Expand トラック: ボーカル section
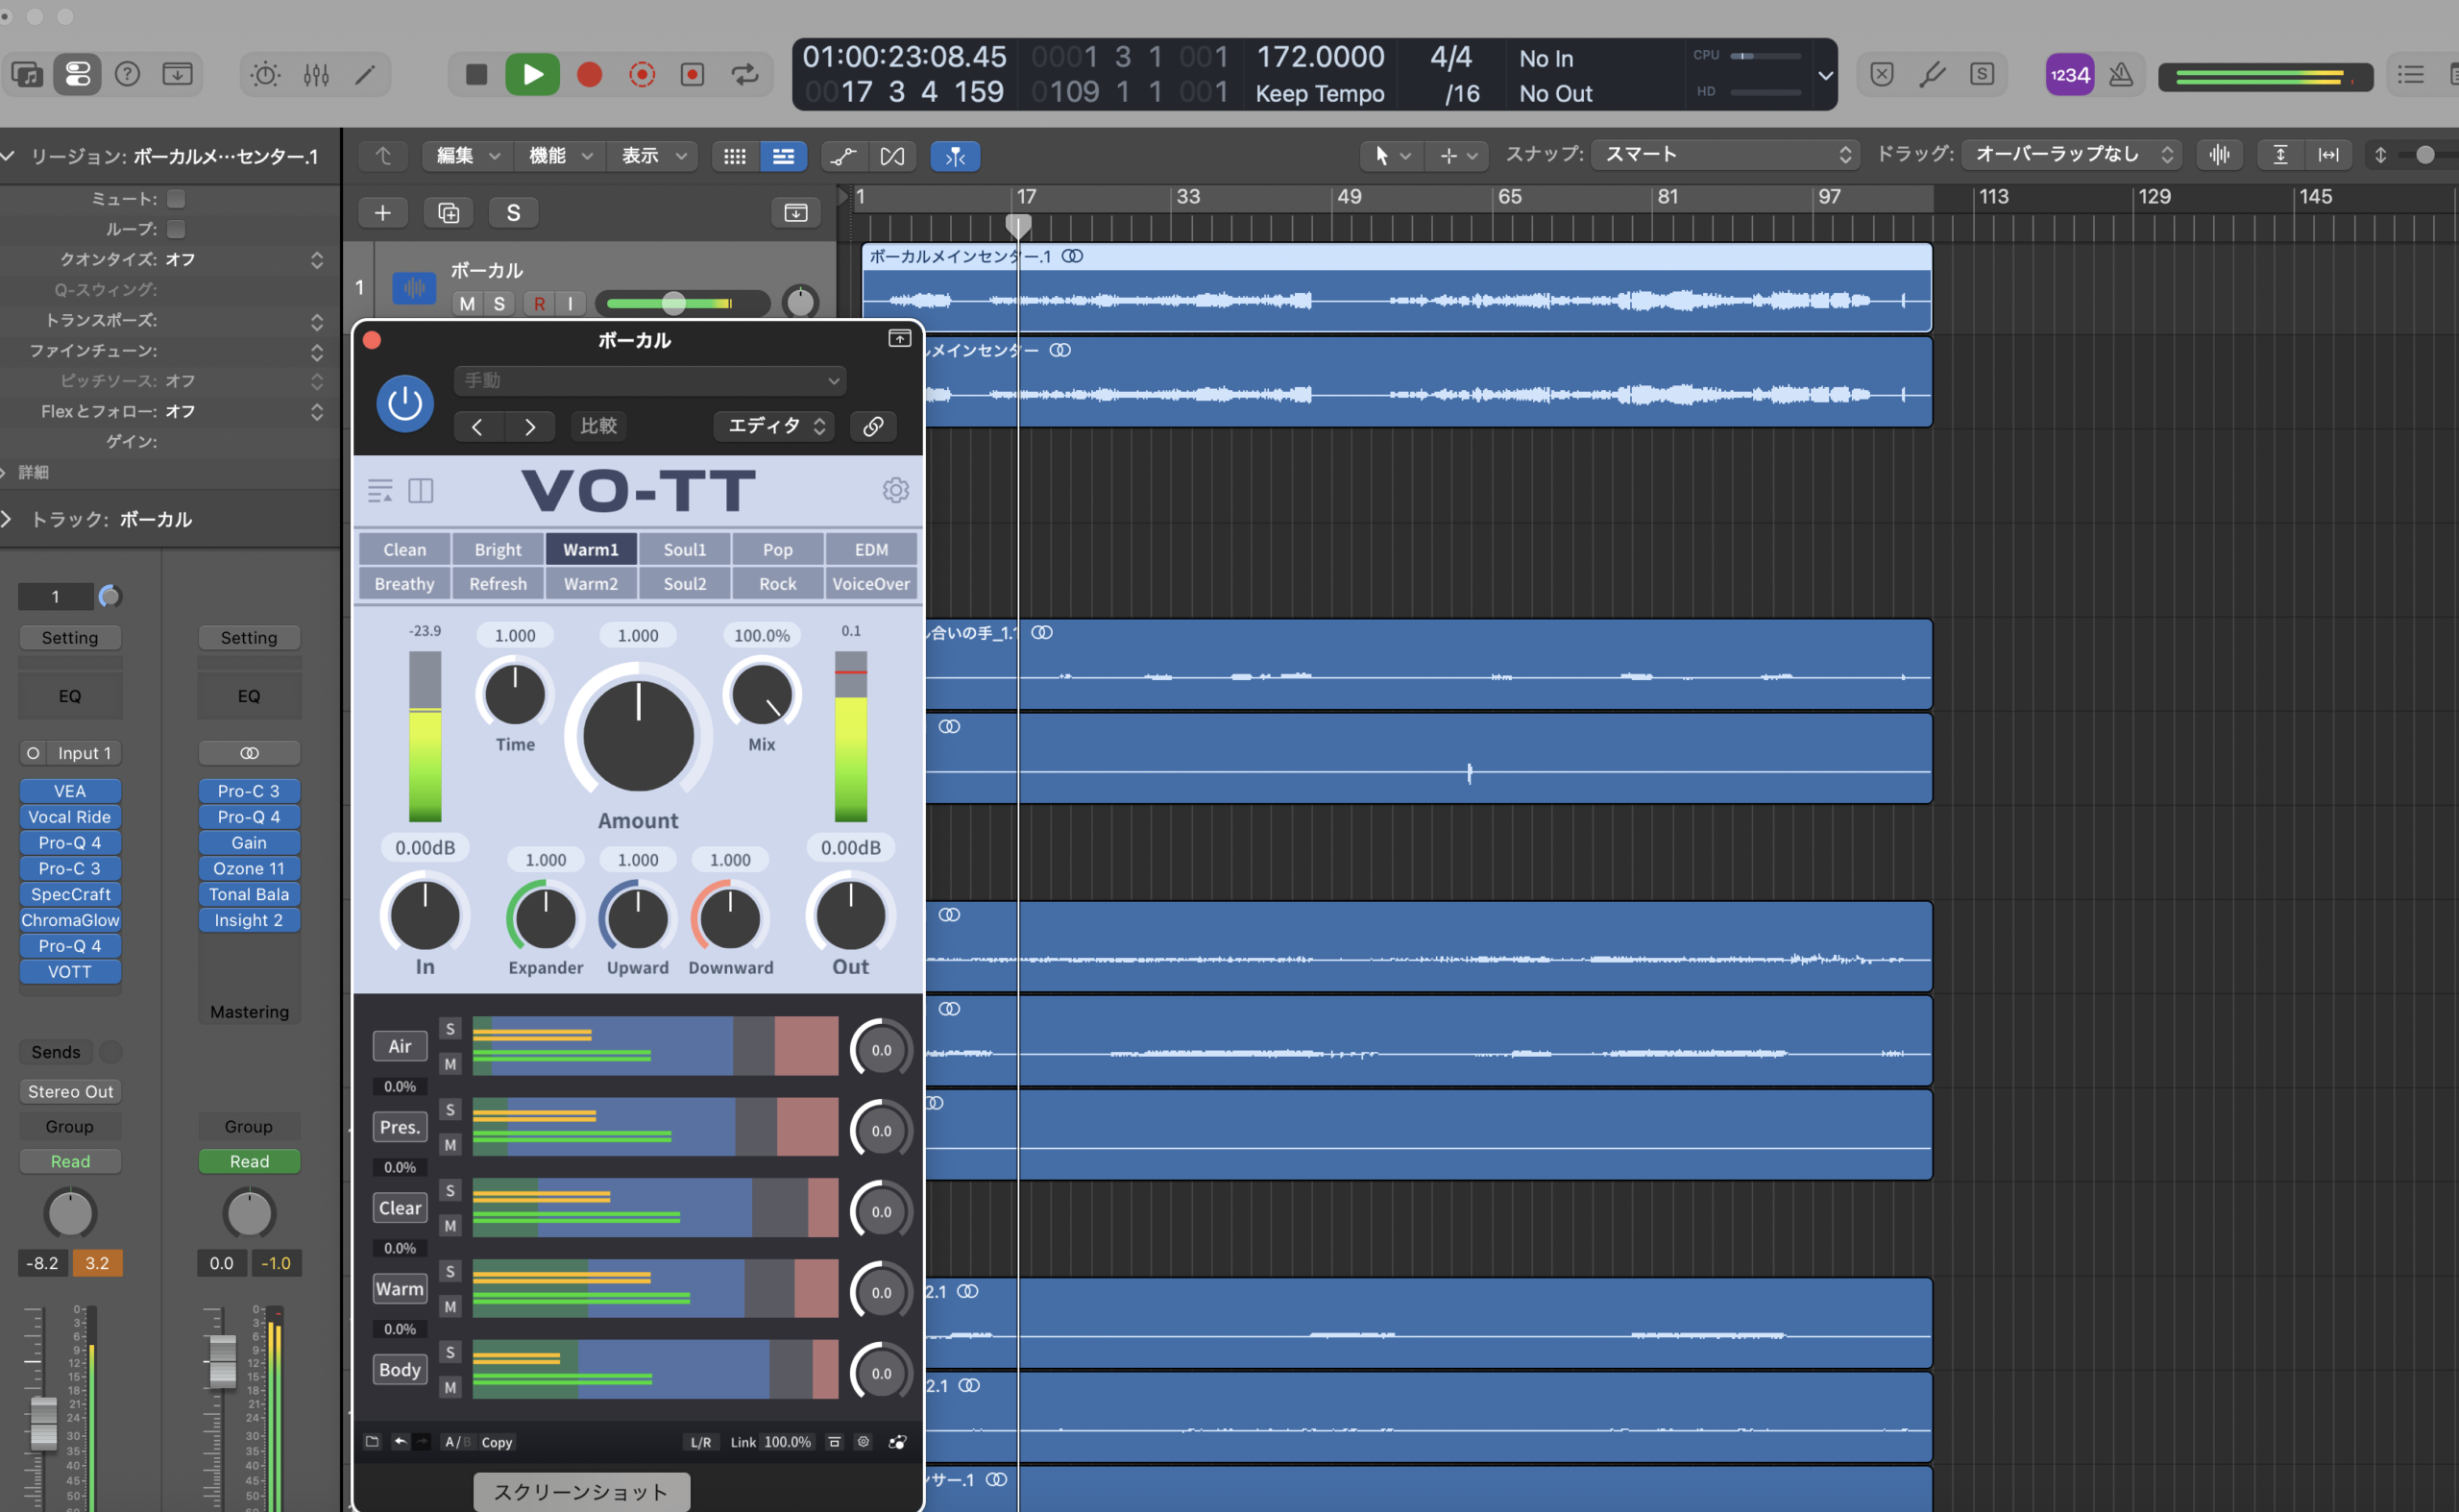2459x1512 pixels. pyautogui.click(x=7, y=519)
